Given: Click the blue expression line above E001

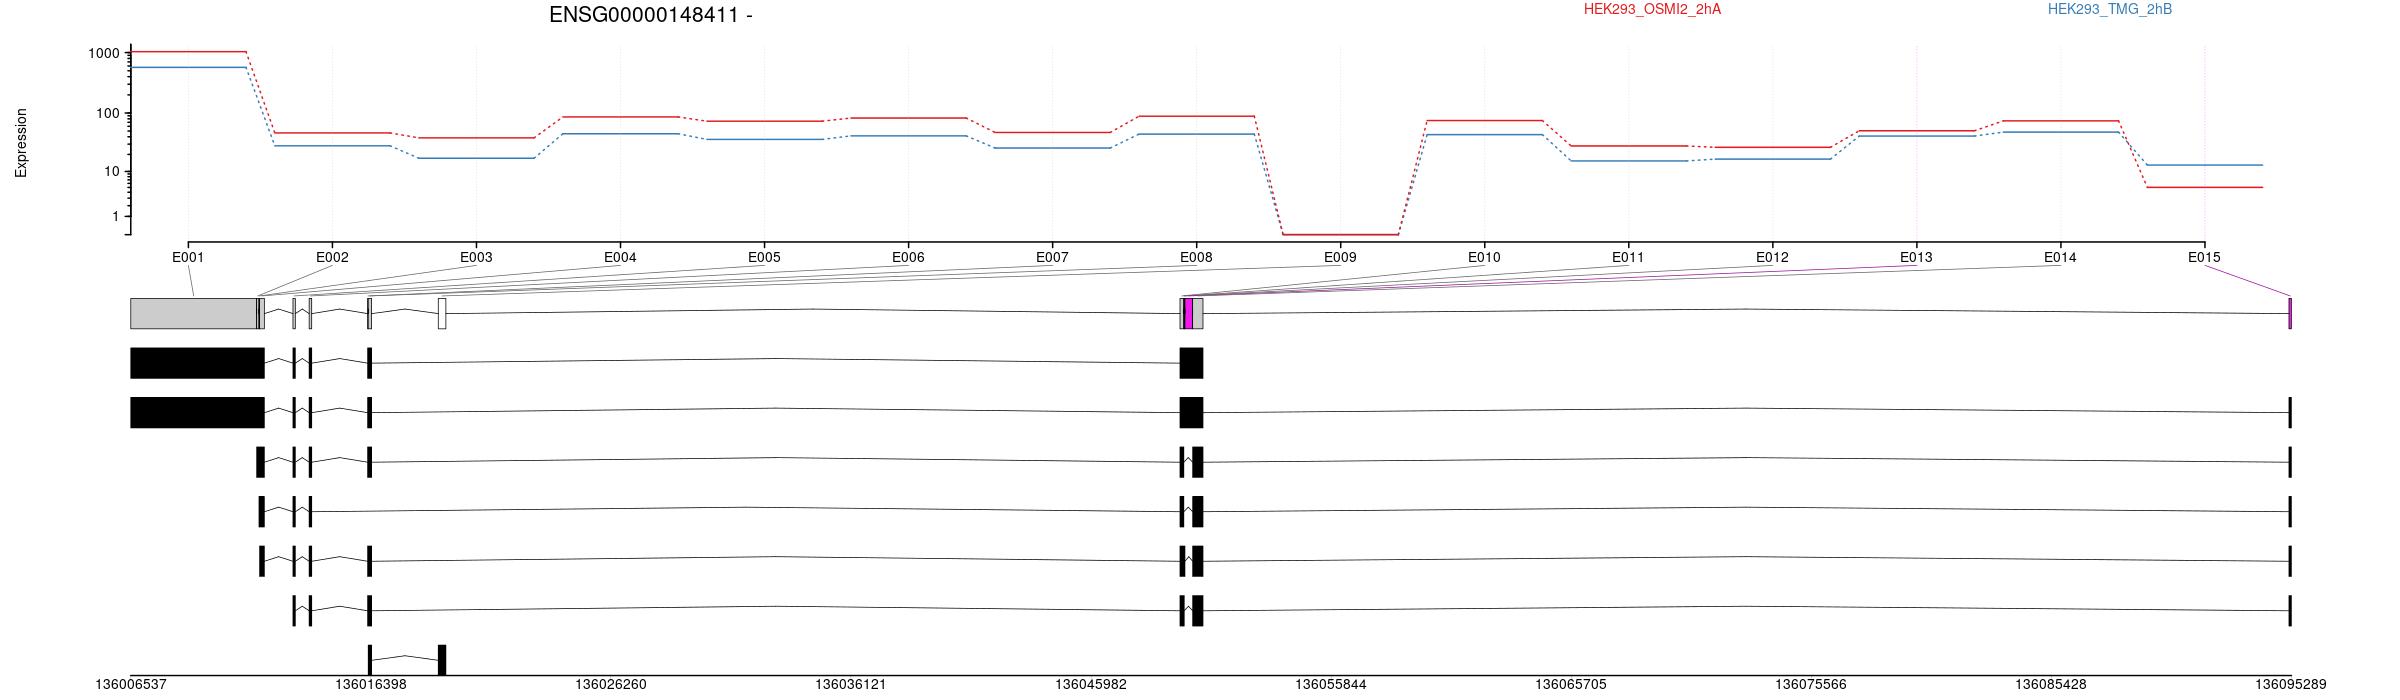Looking at the screenshot, I should [x=188, y=67].
